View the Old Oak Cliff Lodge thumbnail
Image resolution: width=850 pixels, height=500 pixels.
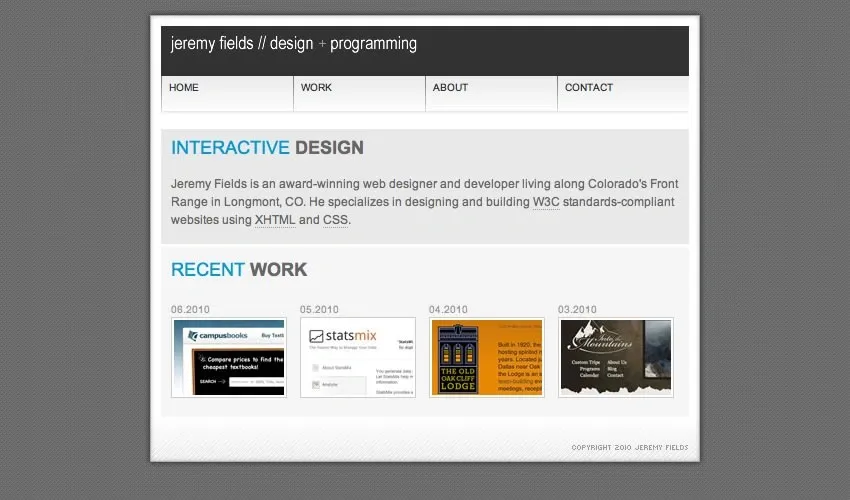[487, 357]
